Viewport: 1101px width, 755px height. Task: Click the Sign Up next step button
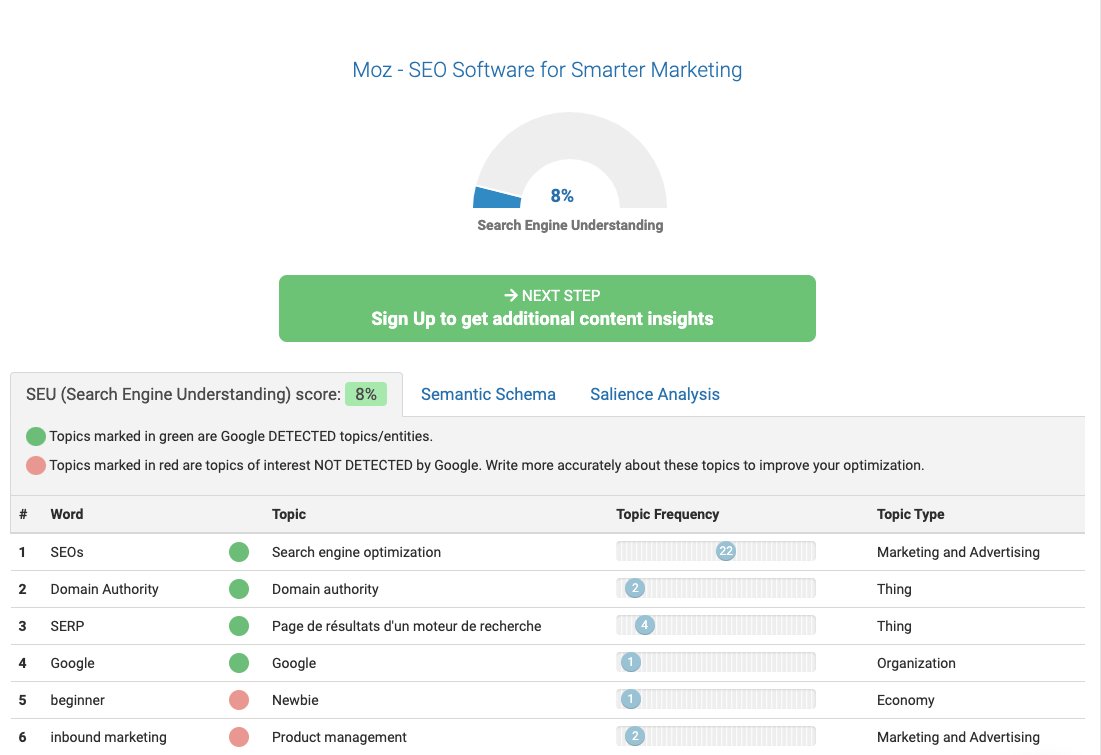tap(547, 308)
